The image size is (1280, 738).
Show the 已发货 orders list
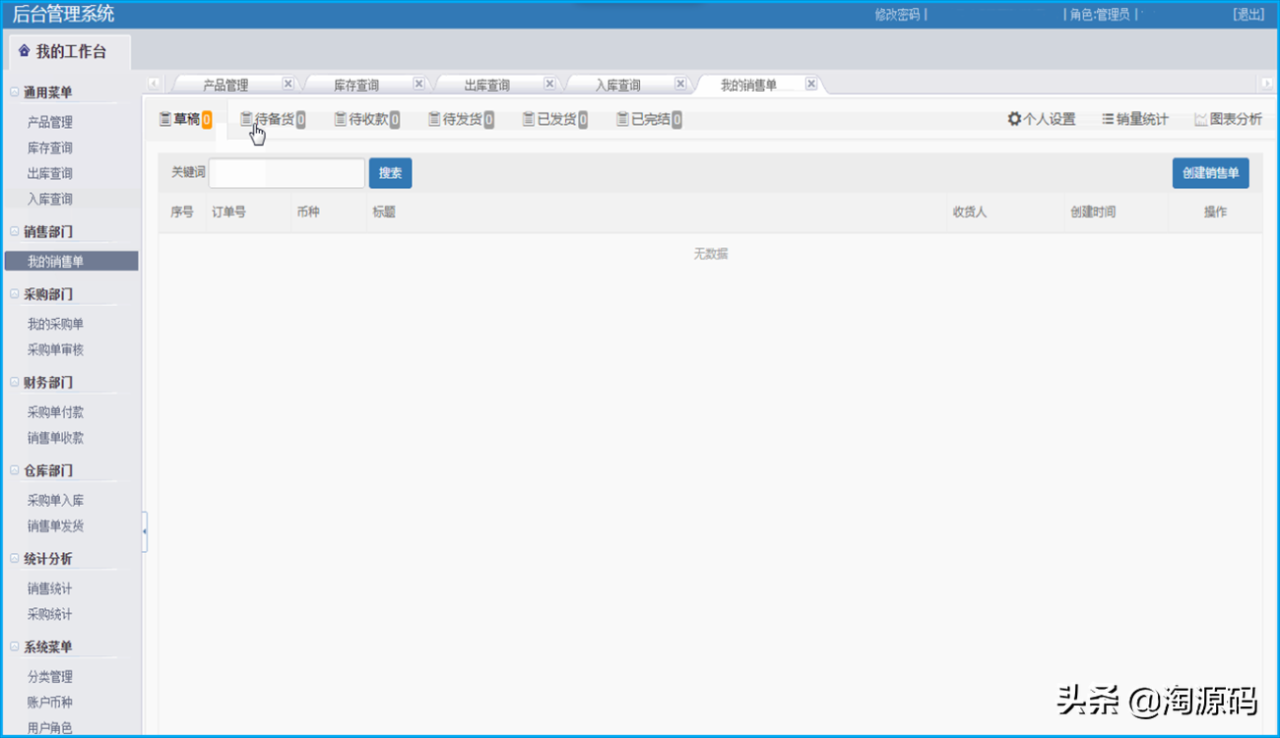point(554,119)
